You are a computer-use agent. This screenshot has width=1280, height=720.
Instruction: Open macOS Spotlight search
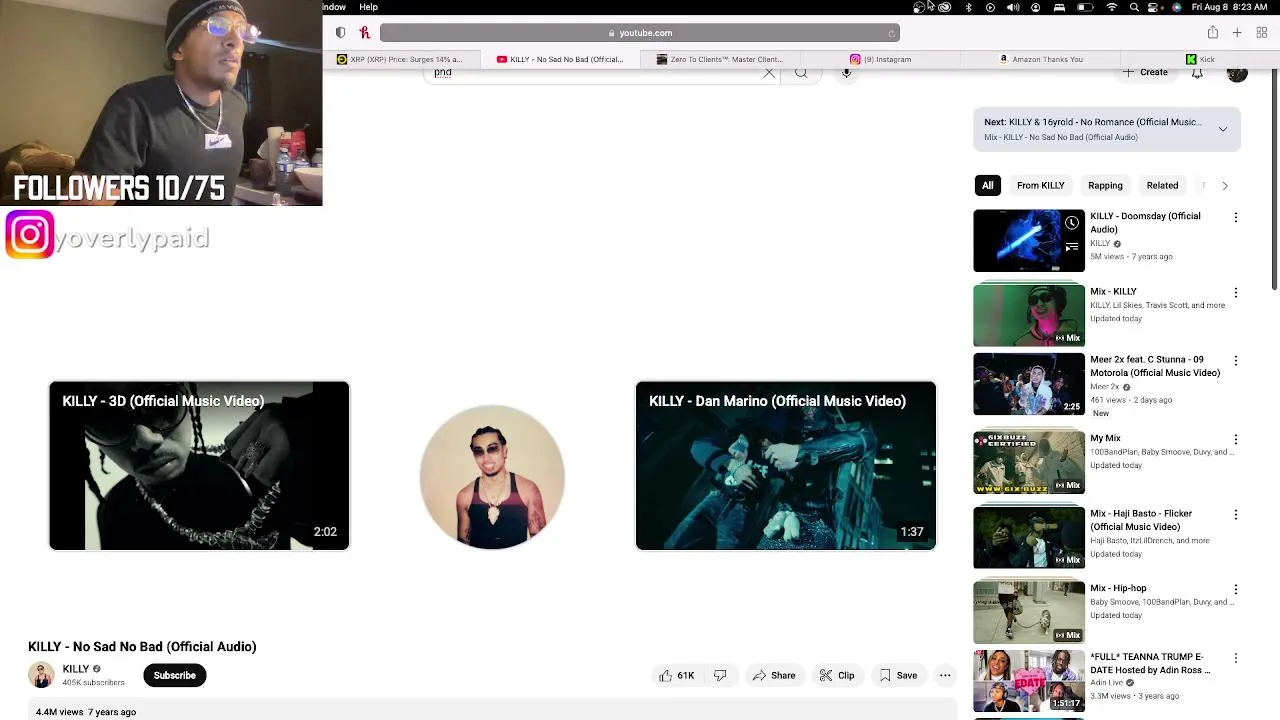[1134, 8]
